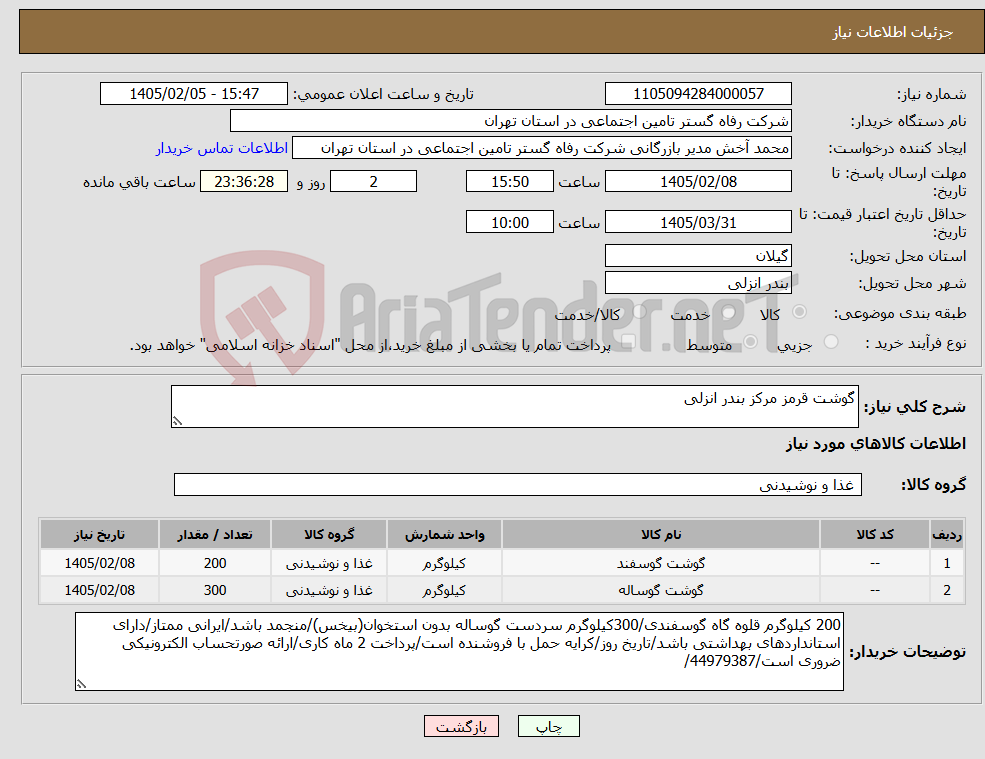Click column header واحد شمارش
The width and height of the screenshot is (985, 759).
[444, 534]
